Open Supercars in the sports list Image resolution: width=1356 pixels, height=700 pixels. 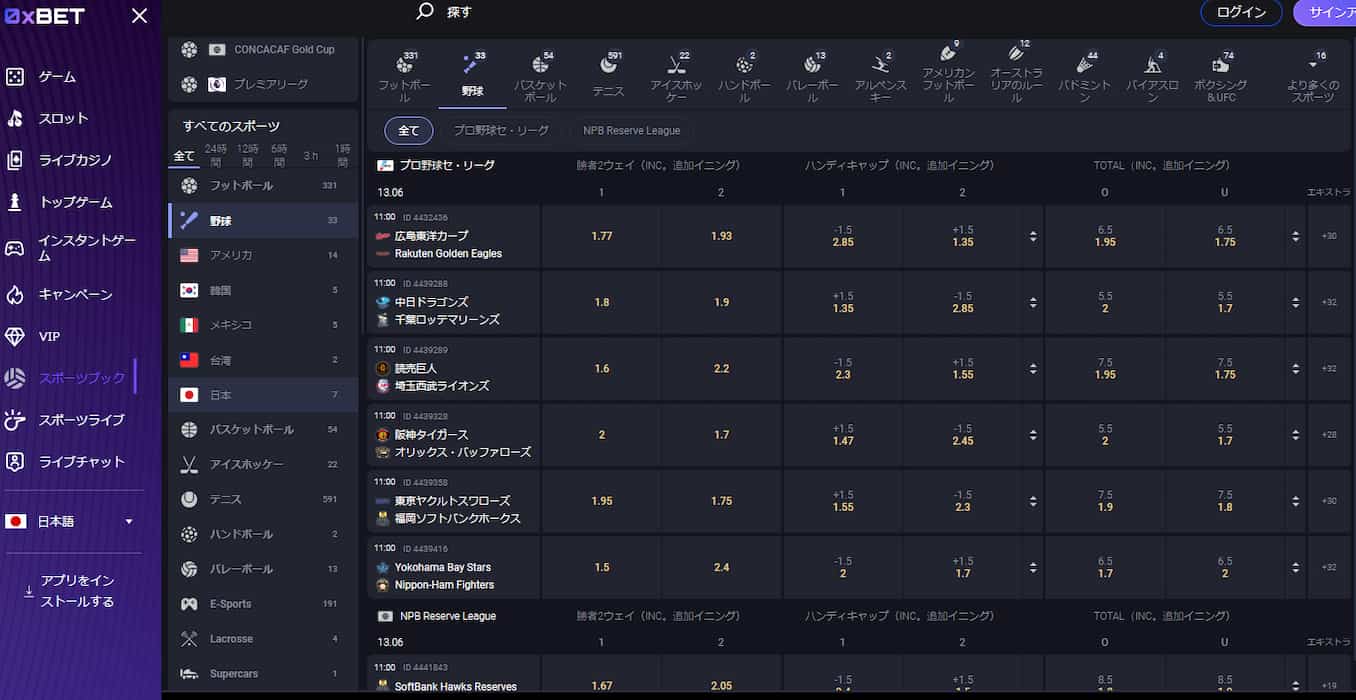[263, 674]
